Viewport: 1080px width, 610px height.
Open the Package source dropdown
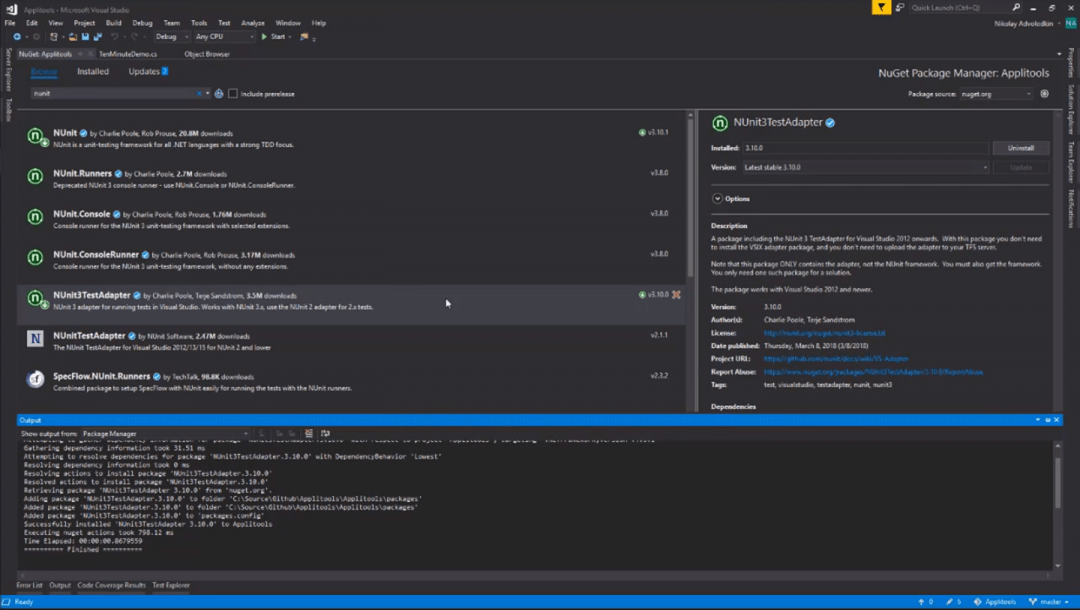[x=996, y=93]
